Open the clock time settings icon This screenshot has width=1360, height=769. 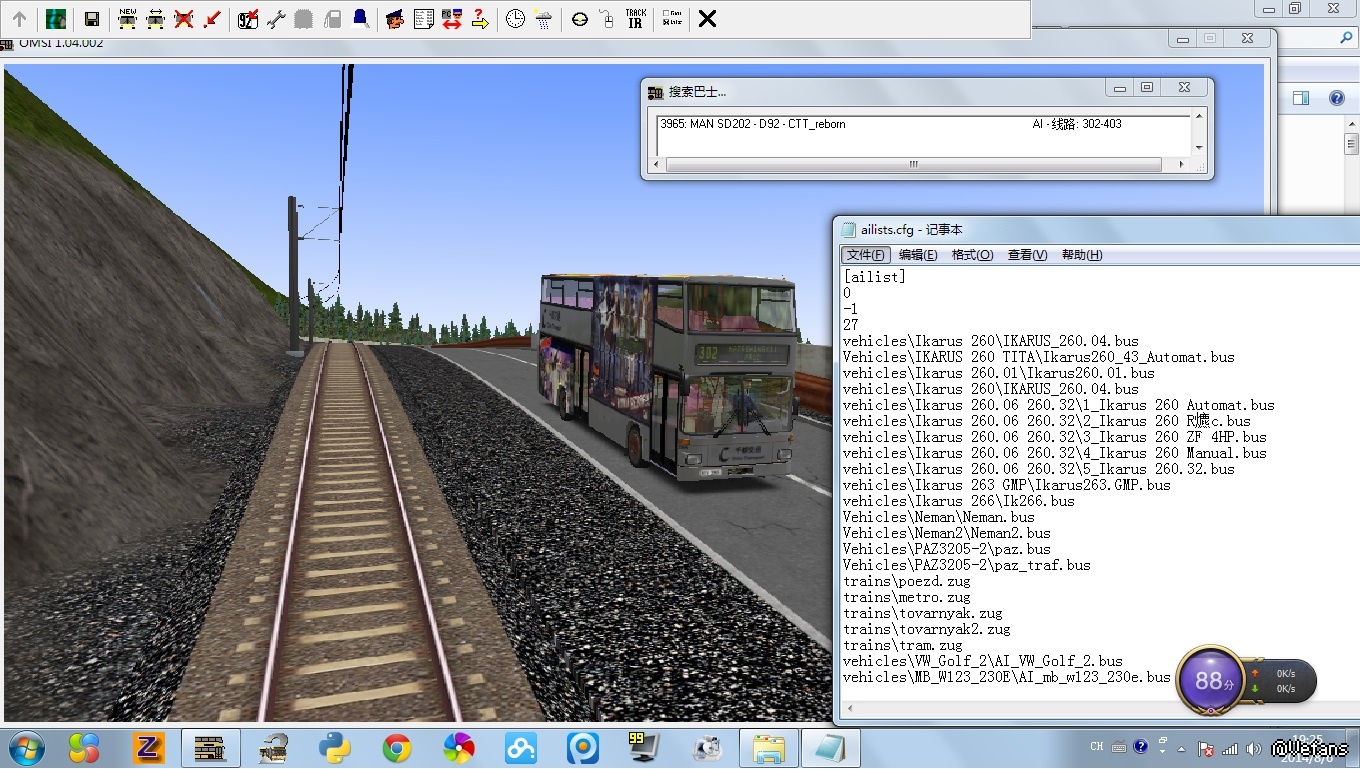pyautogui.click(x=515, y=19)
